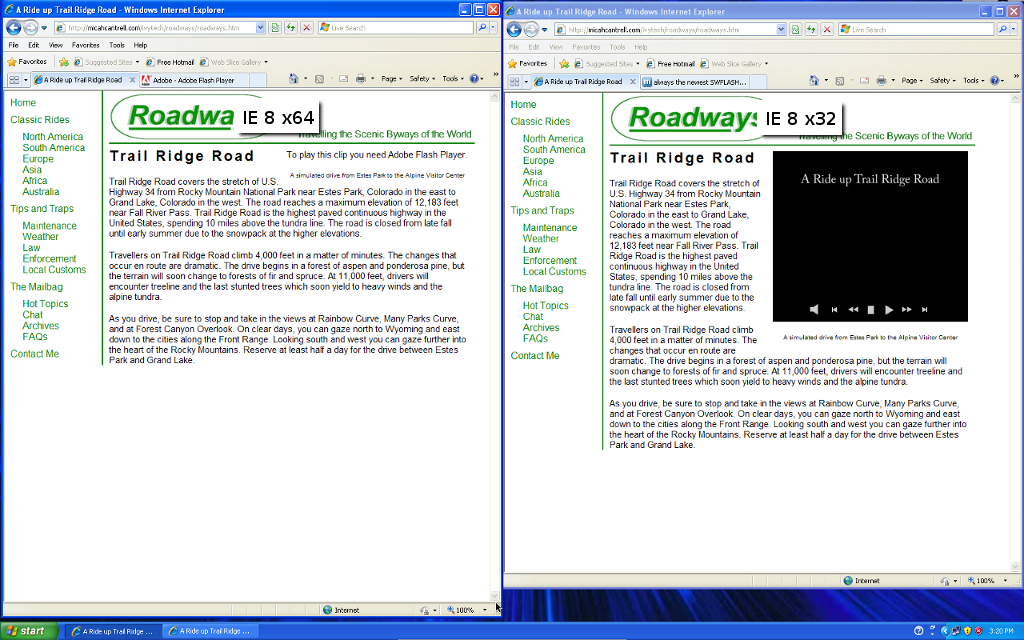1024x640 pixels.
Task: Click Refresh icon in right window address bar
Action: [x=811, y=30]
